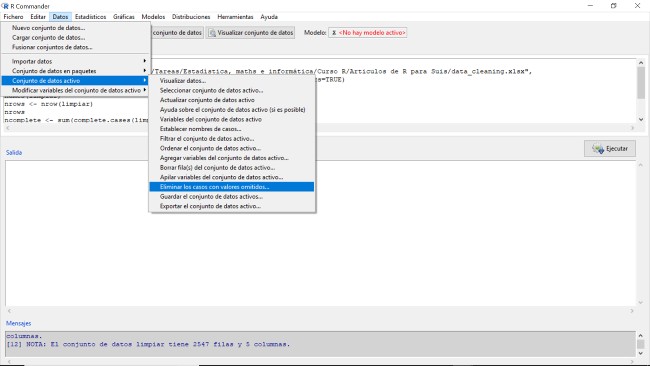Click the Modelo: label
This screenshot has height=366, width=650.
(x=315, y=33)
